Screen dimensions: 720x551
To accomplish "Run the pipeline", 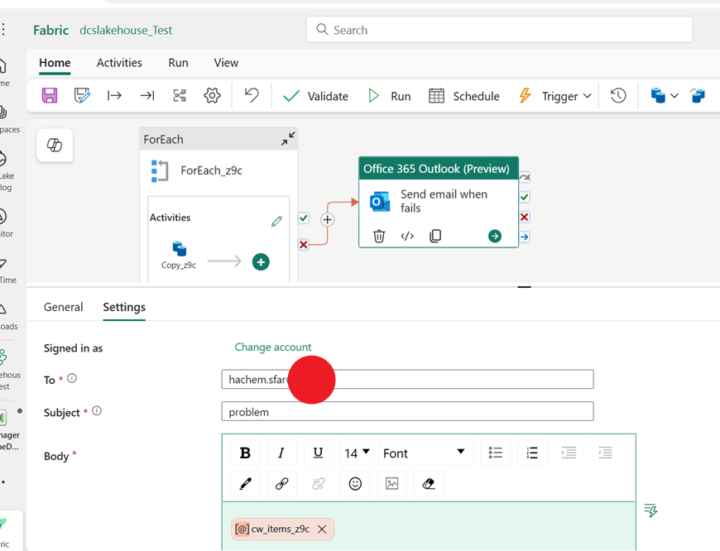I will tap(389, 96).
